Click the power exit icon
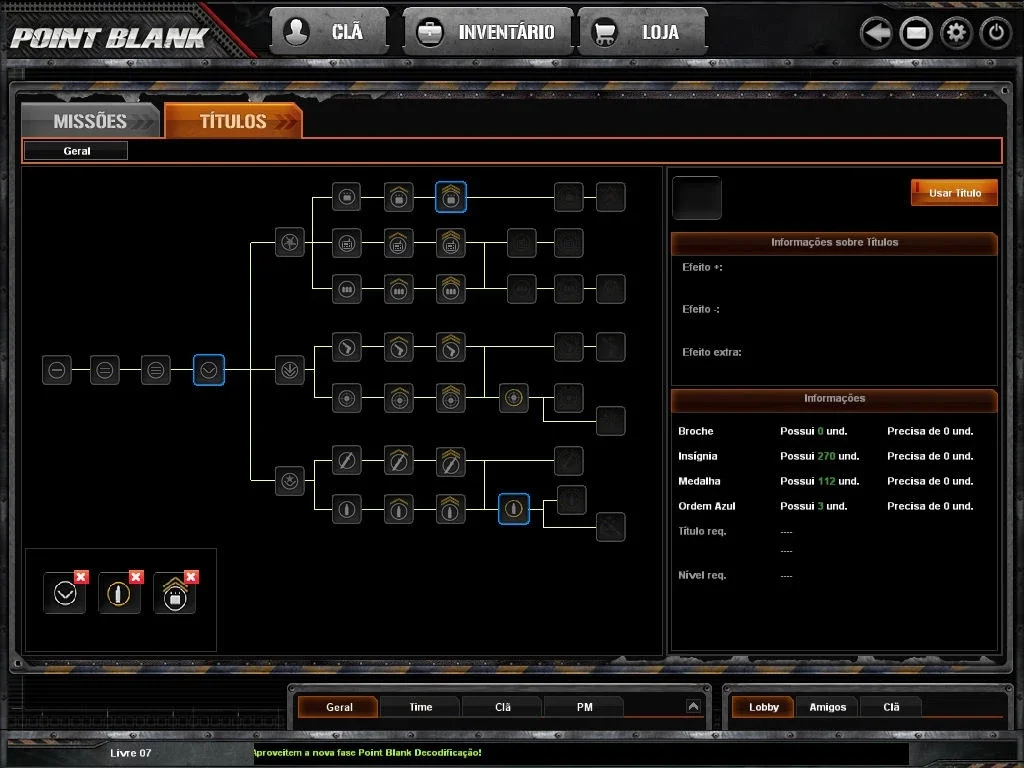The width and height of the screenshot is (1024, 768). (x=996, y=33)
